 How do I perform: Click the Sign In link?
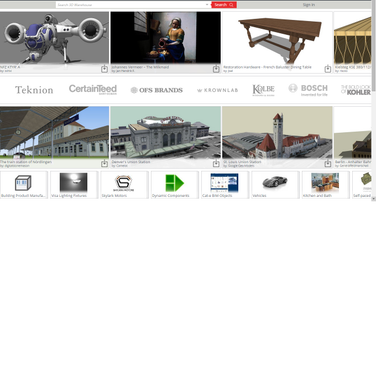click(309, 5)
